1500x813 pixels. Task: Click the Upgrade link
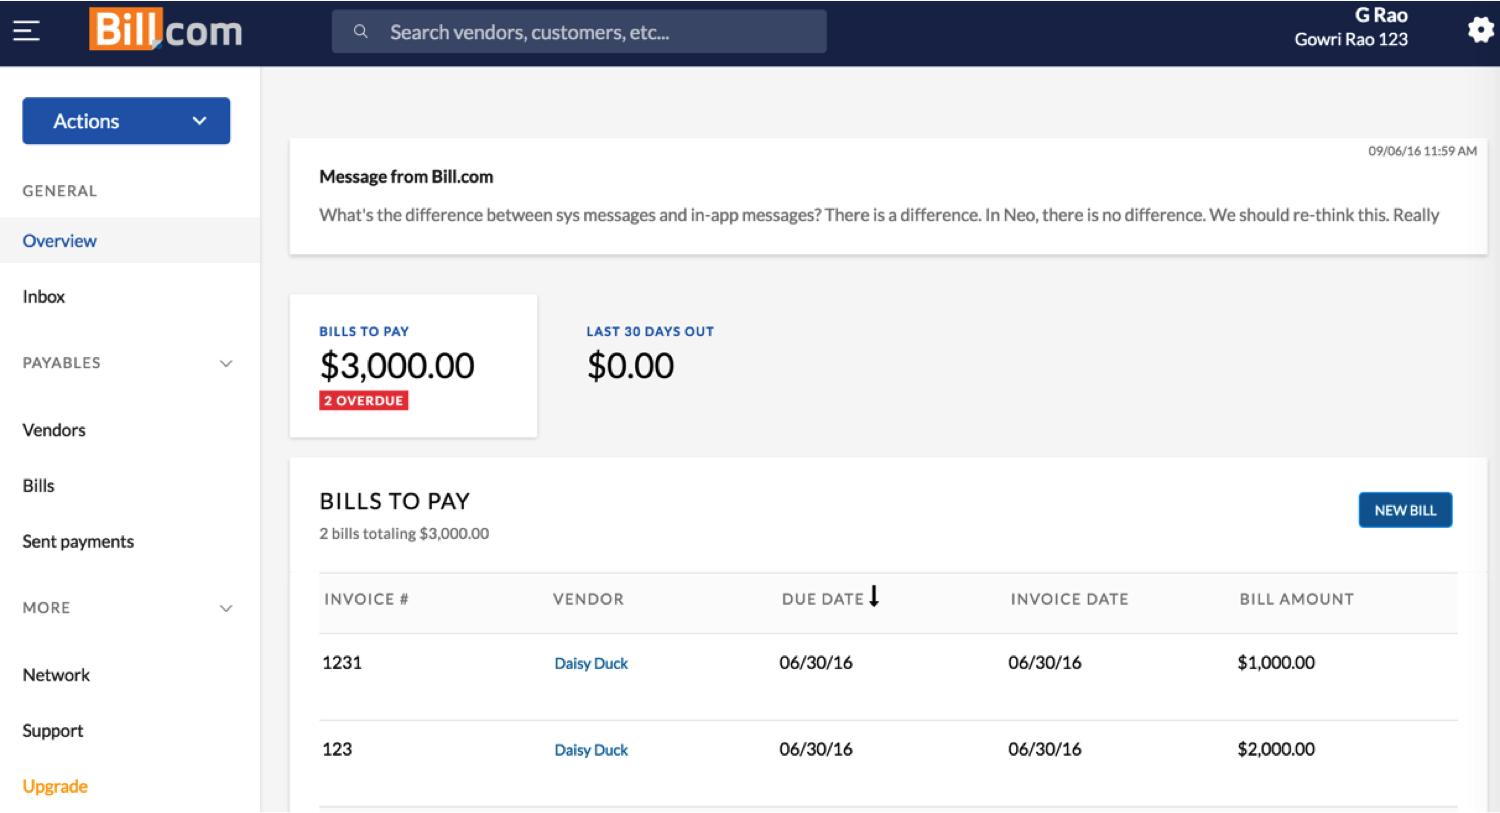(55, 787)
